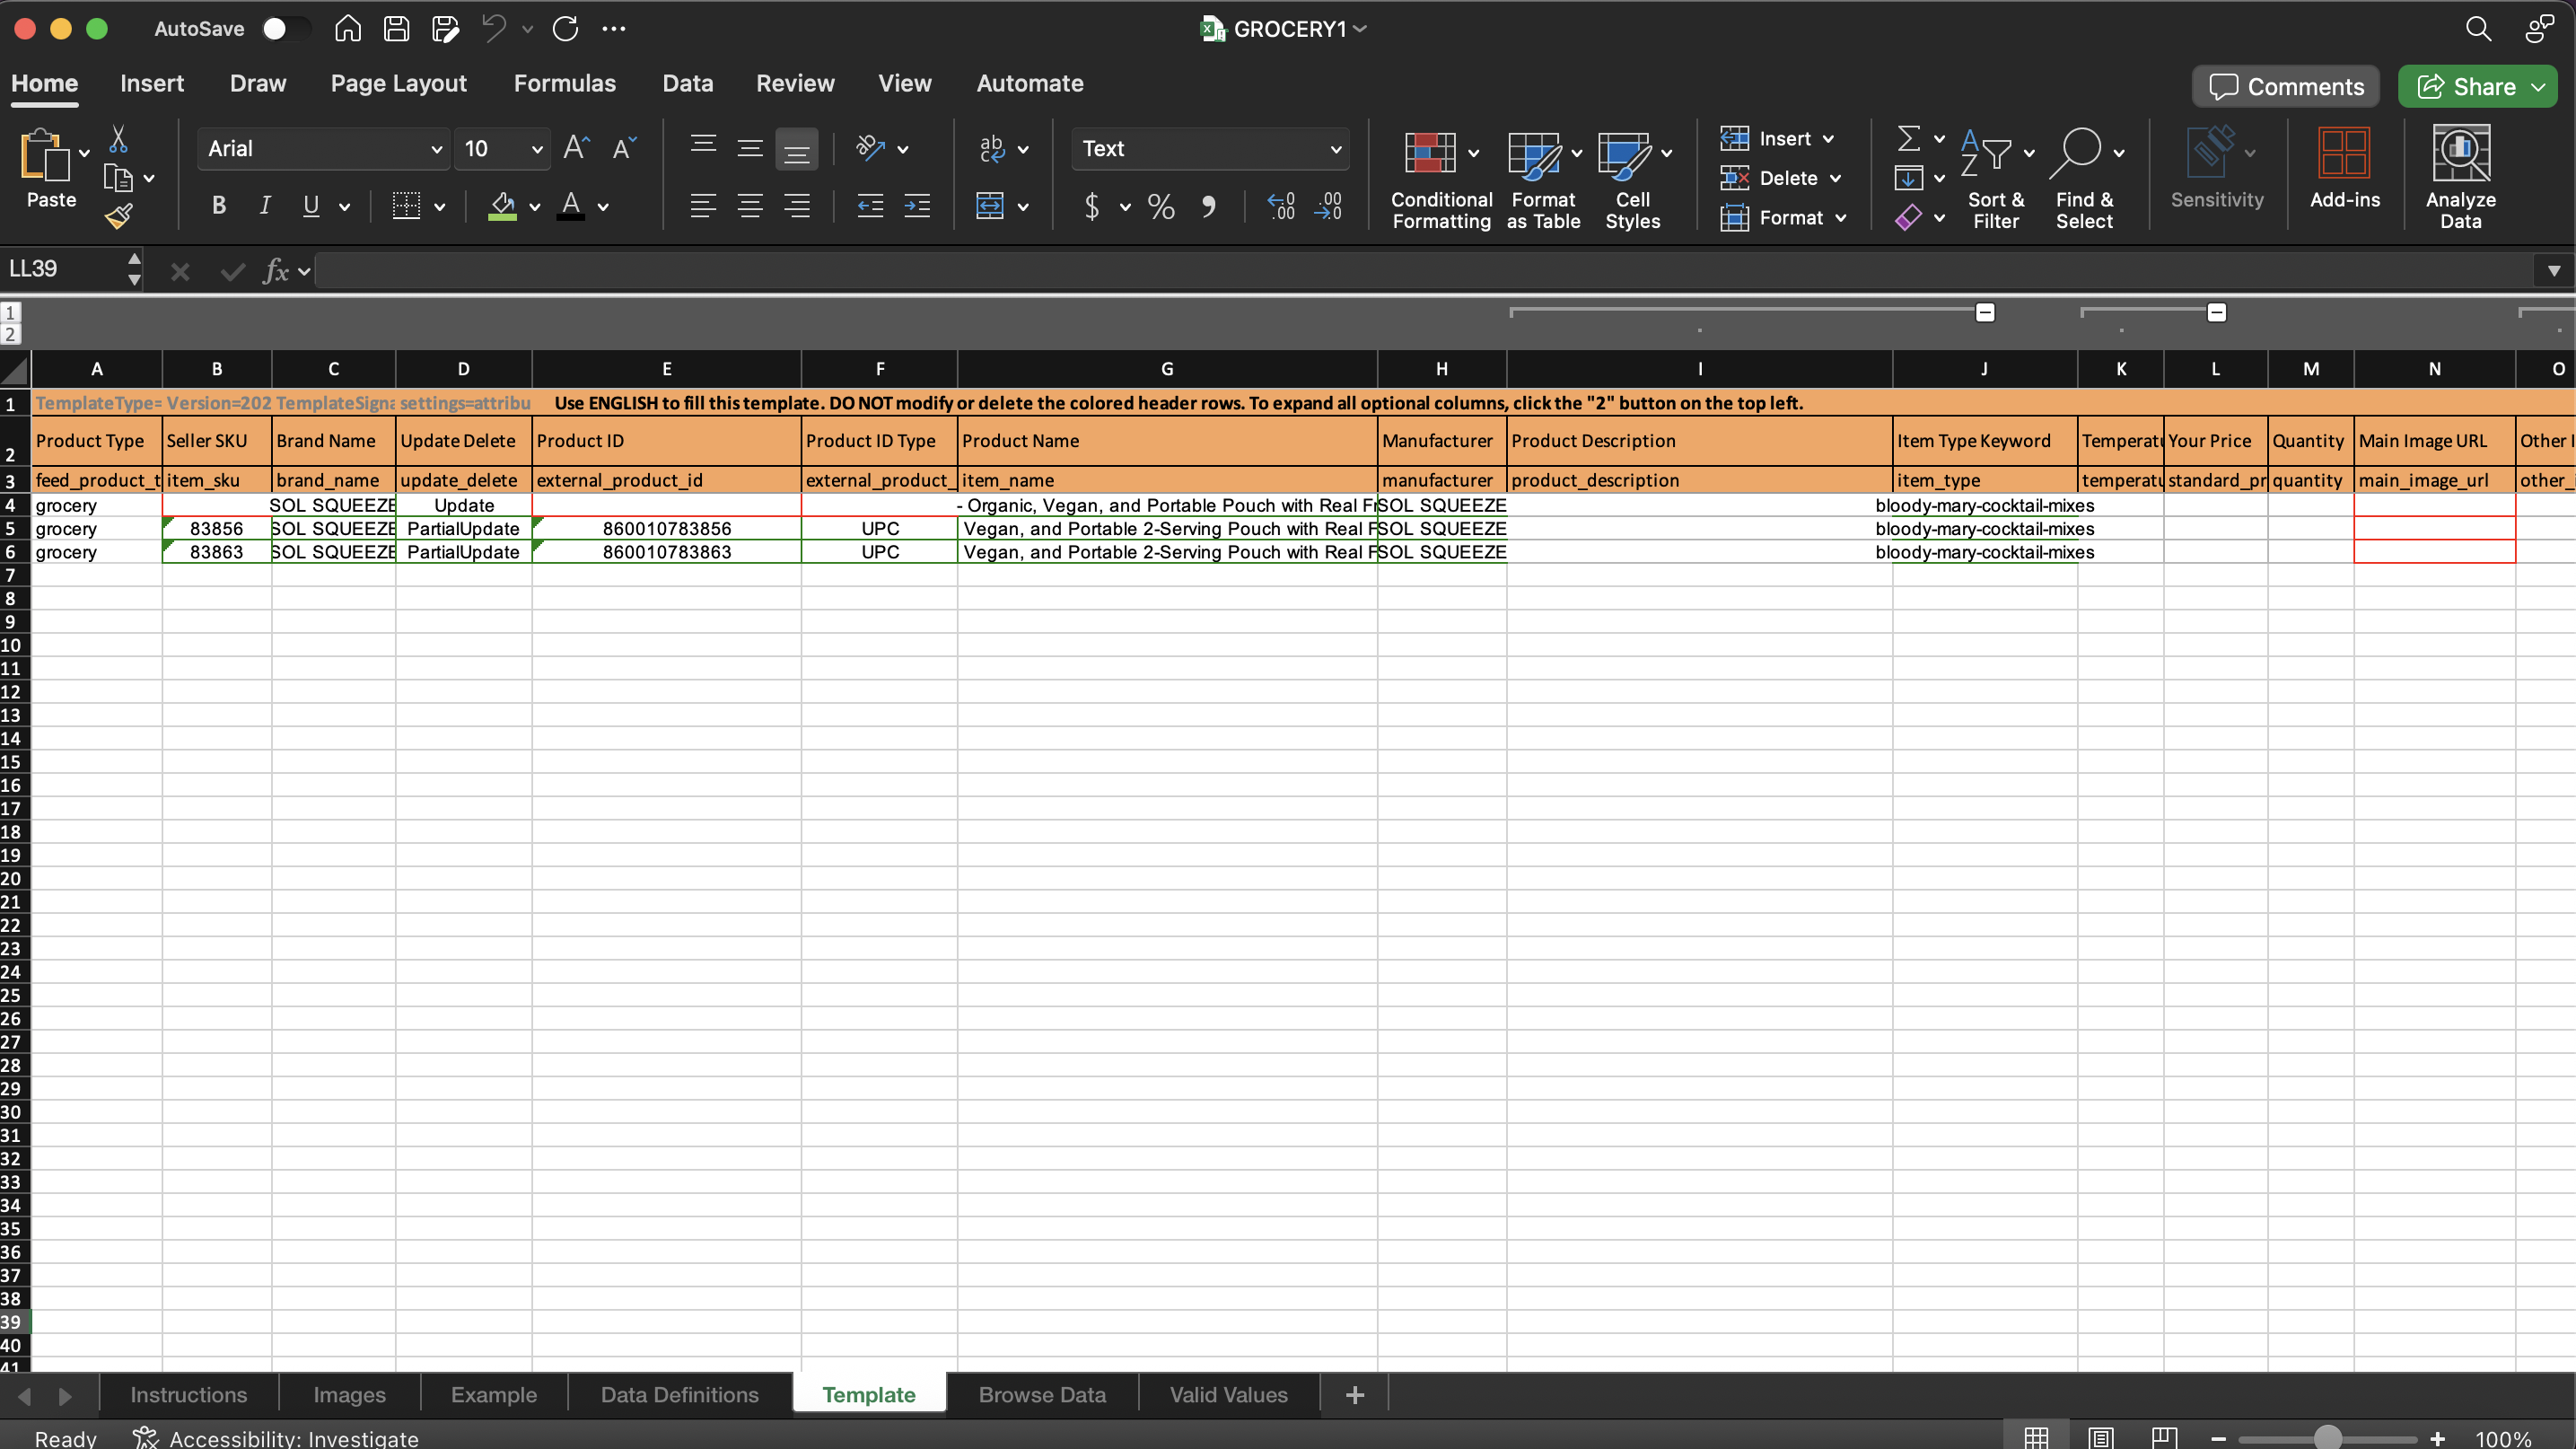Apply percent style format
The image size is (2576, 1449).
tap(1161, 207)
